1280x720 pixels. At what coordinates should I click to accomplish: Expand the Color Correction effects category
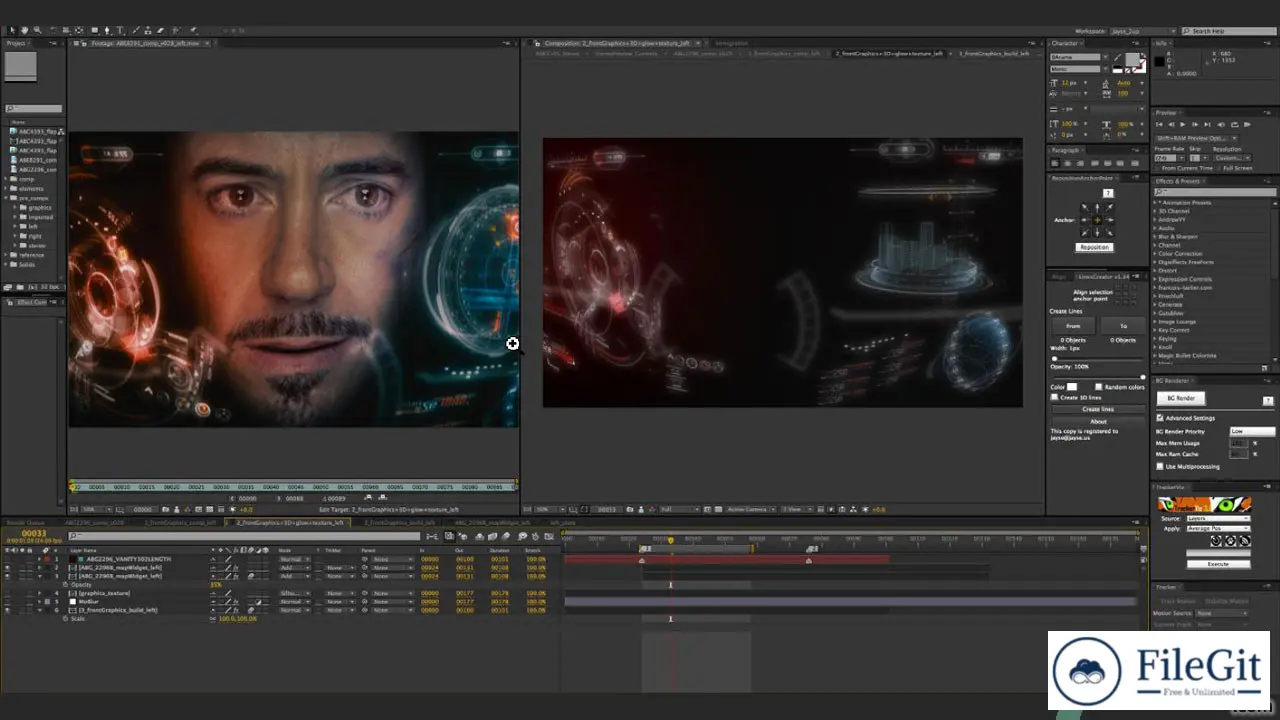[1154, 253]
